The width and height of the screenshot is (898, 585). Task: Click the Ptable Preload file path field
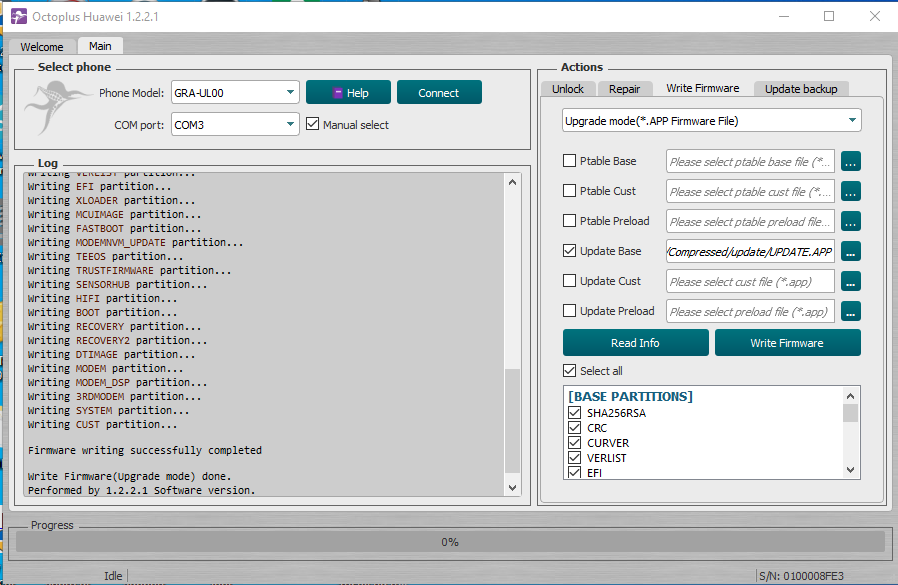[x=750, y=221]
